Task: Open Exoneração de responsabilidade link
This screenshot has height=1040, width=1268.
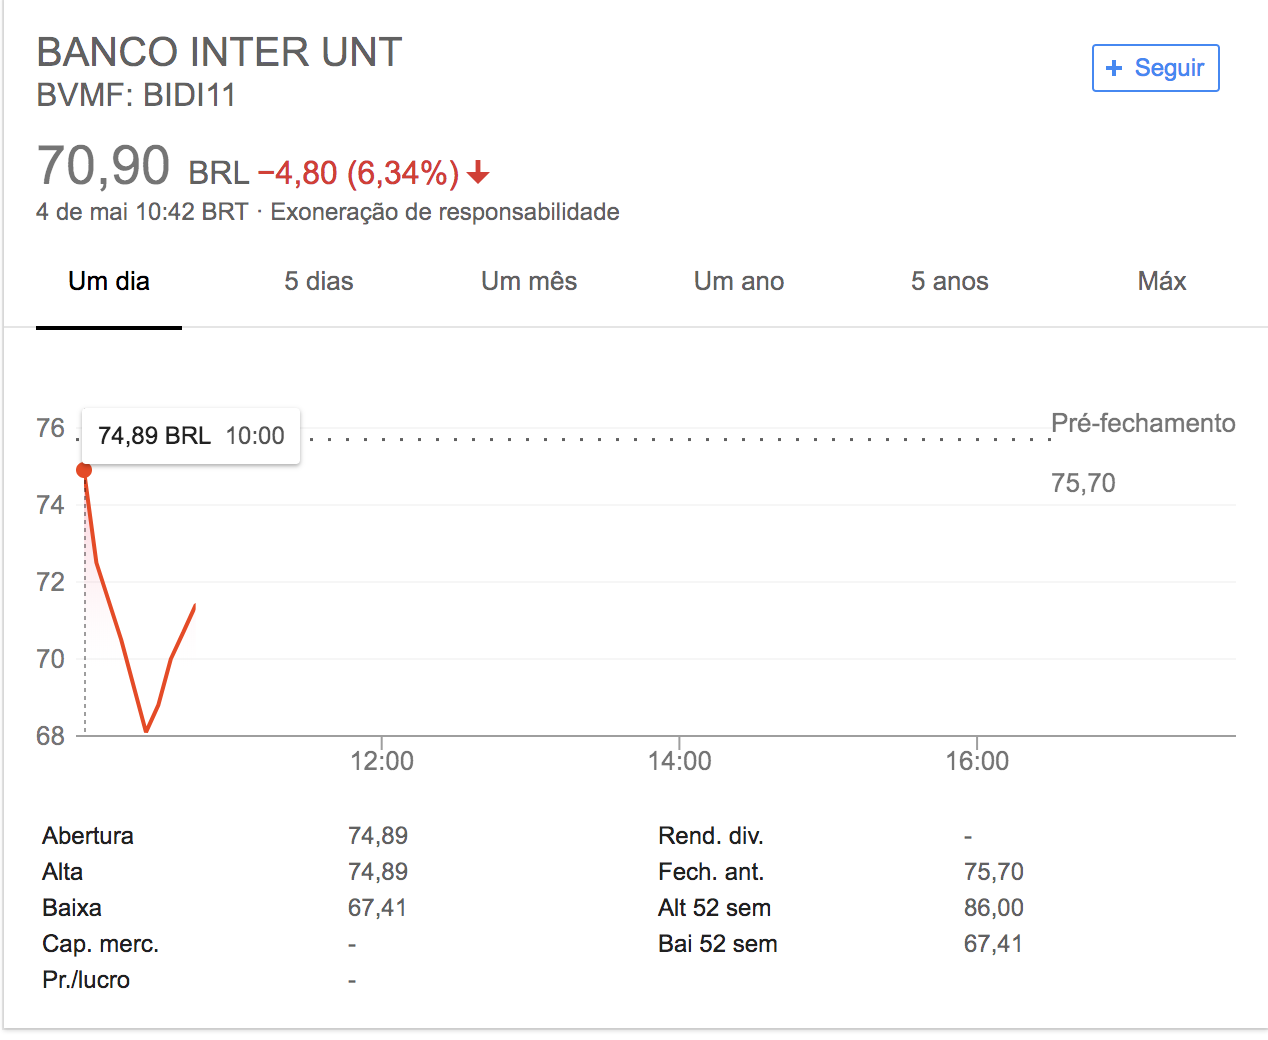Action: 445,212
